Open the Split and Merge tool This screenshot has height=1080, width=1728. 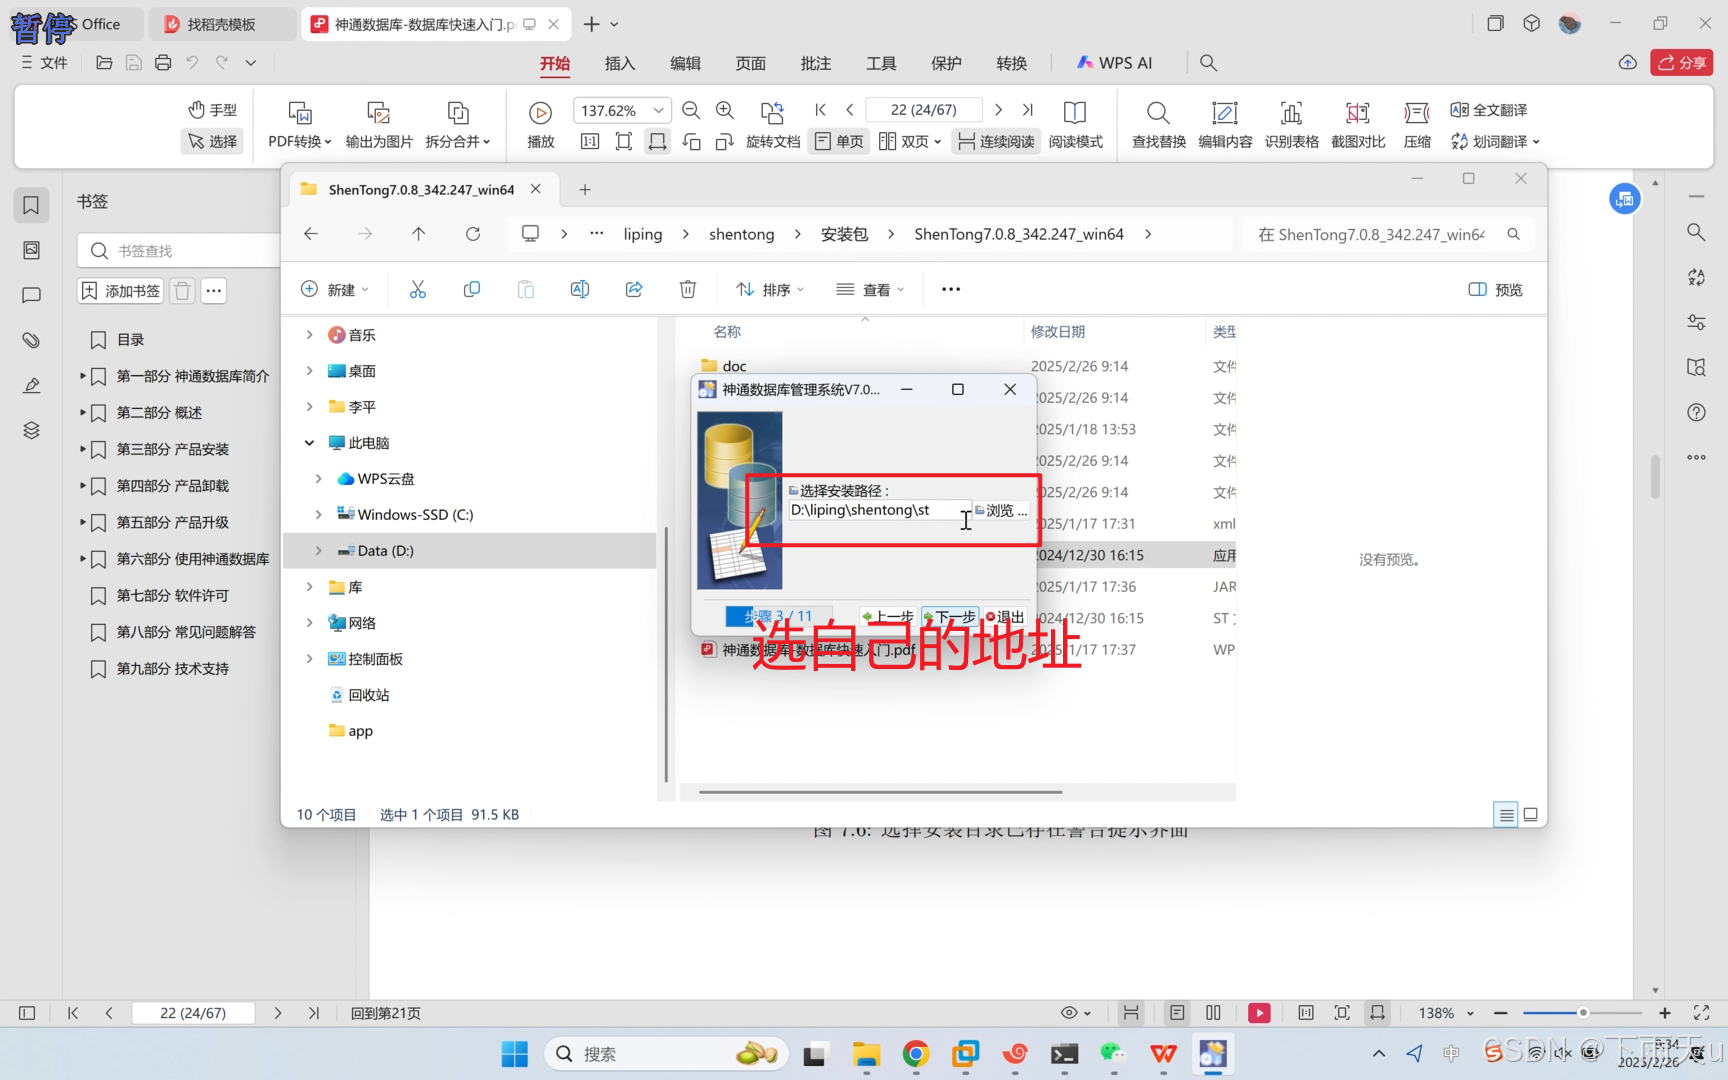[458, 124]
